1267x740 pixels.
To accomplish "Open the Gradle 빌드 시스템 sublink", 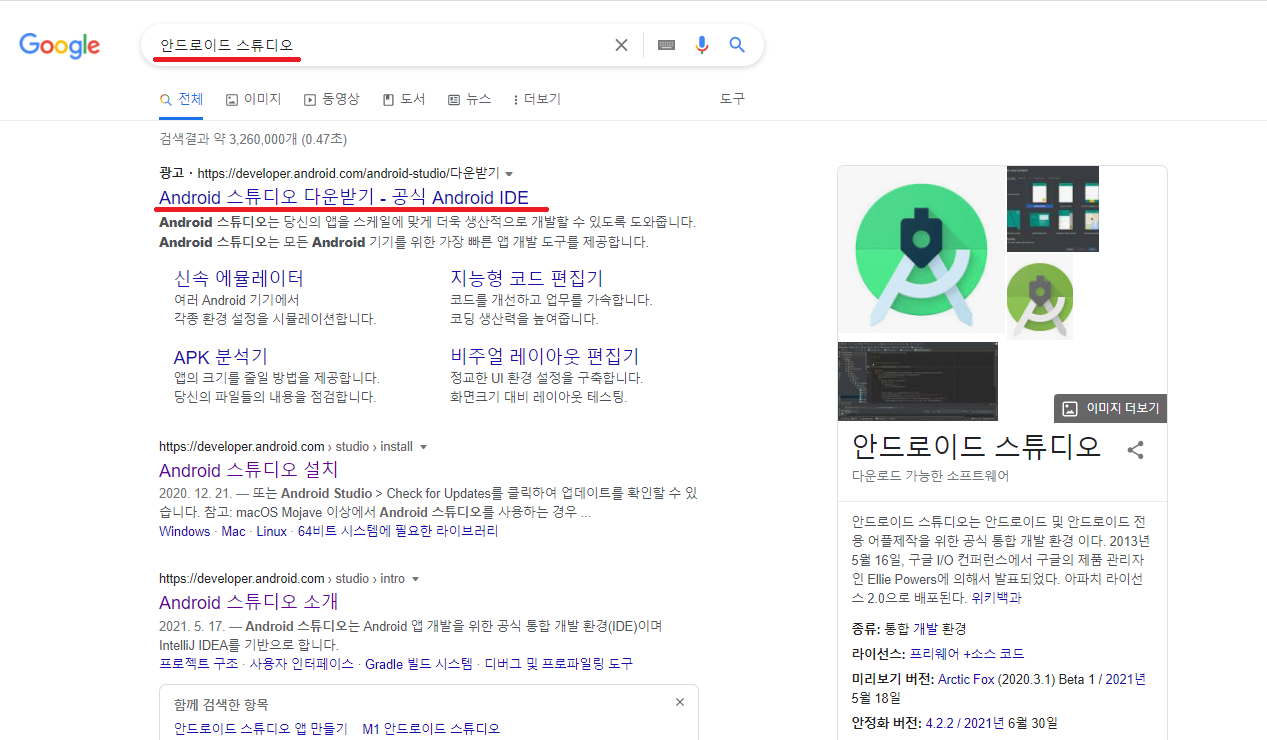I will (419, 664).
